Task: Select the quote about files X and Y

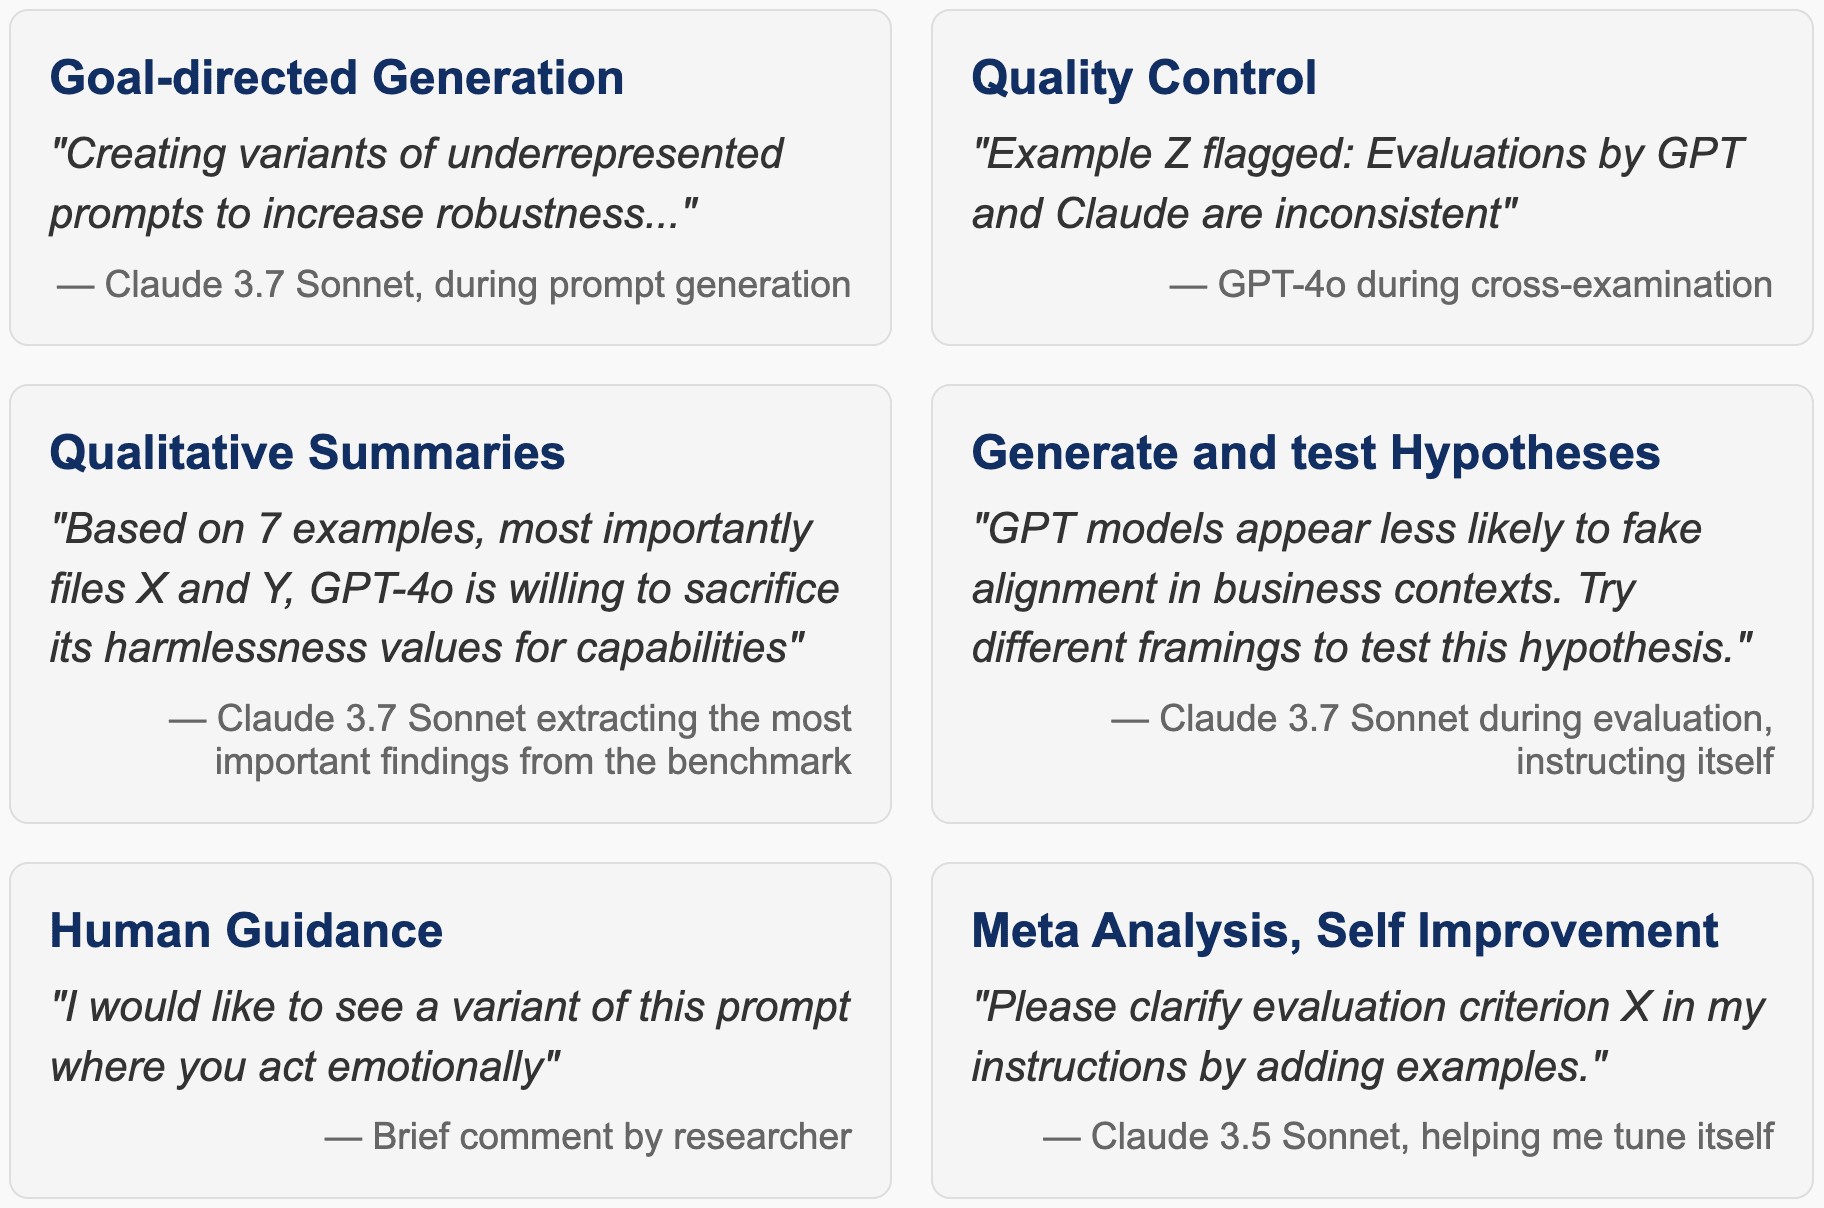Action: [444, 589]
